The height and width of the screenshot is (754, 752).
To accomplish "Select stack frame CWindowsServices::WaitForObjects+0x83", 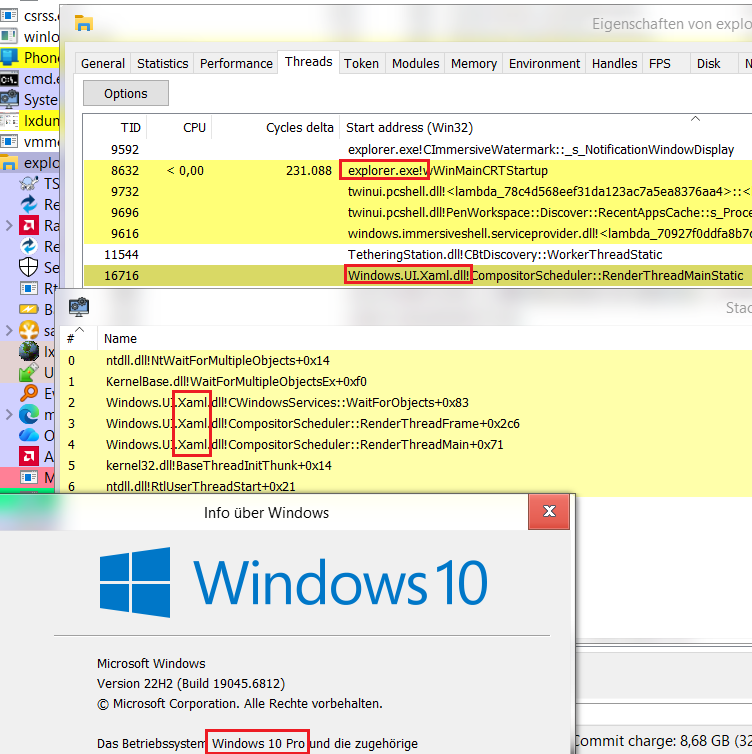I will (406, 402).
